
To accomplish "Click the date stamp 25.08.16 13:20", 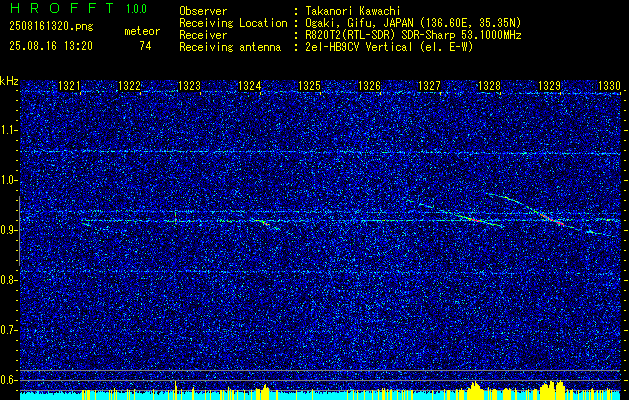I will click(x=51, y=46).
